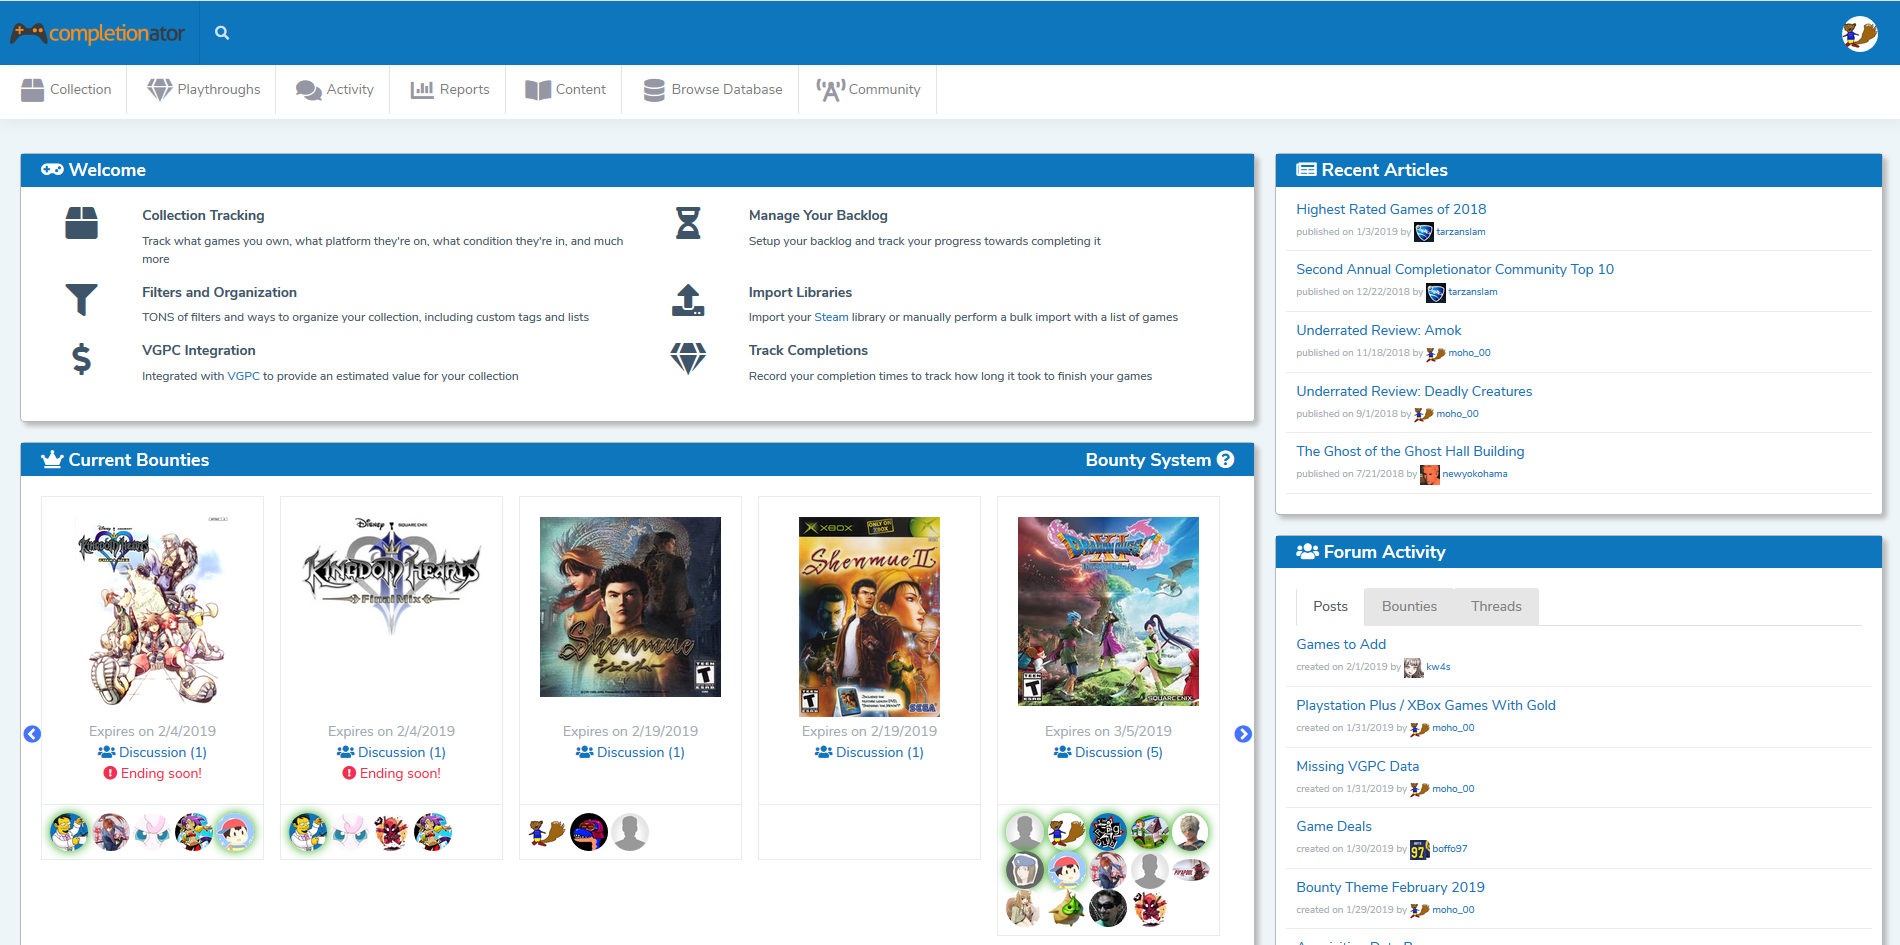Open Underrated Review: Deadly Creatures
This screenshot has width=1900, height=945.
pyautogui.click(x=1414, y=392)
